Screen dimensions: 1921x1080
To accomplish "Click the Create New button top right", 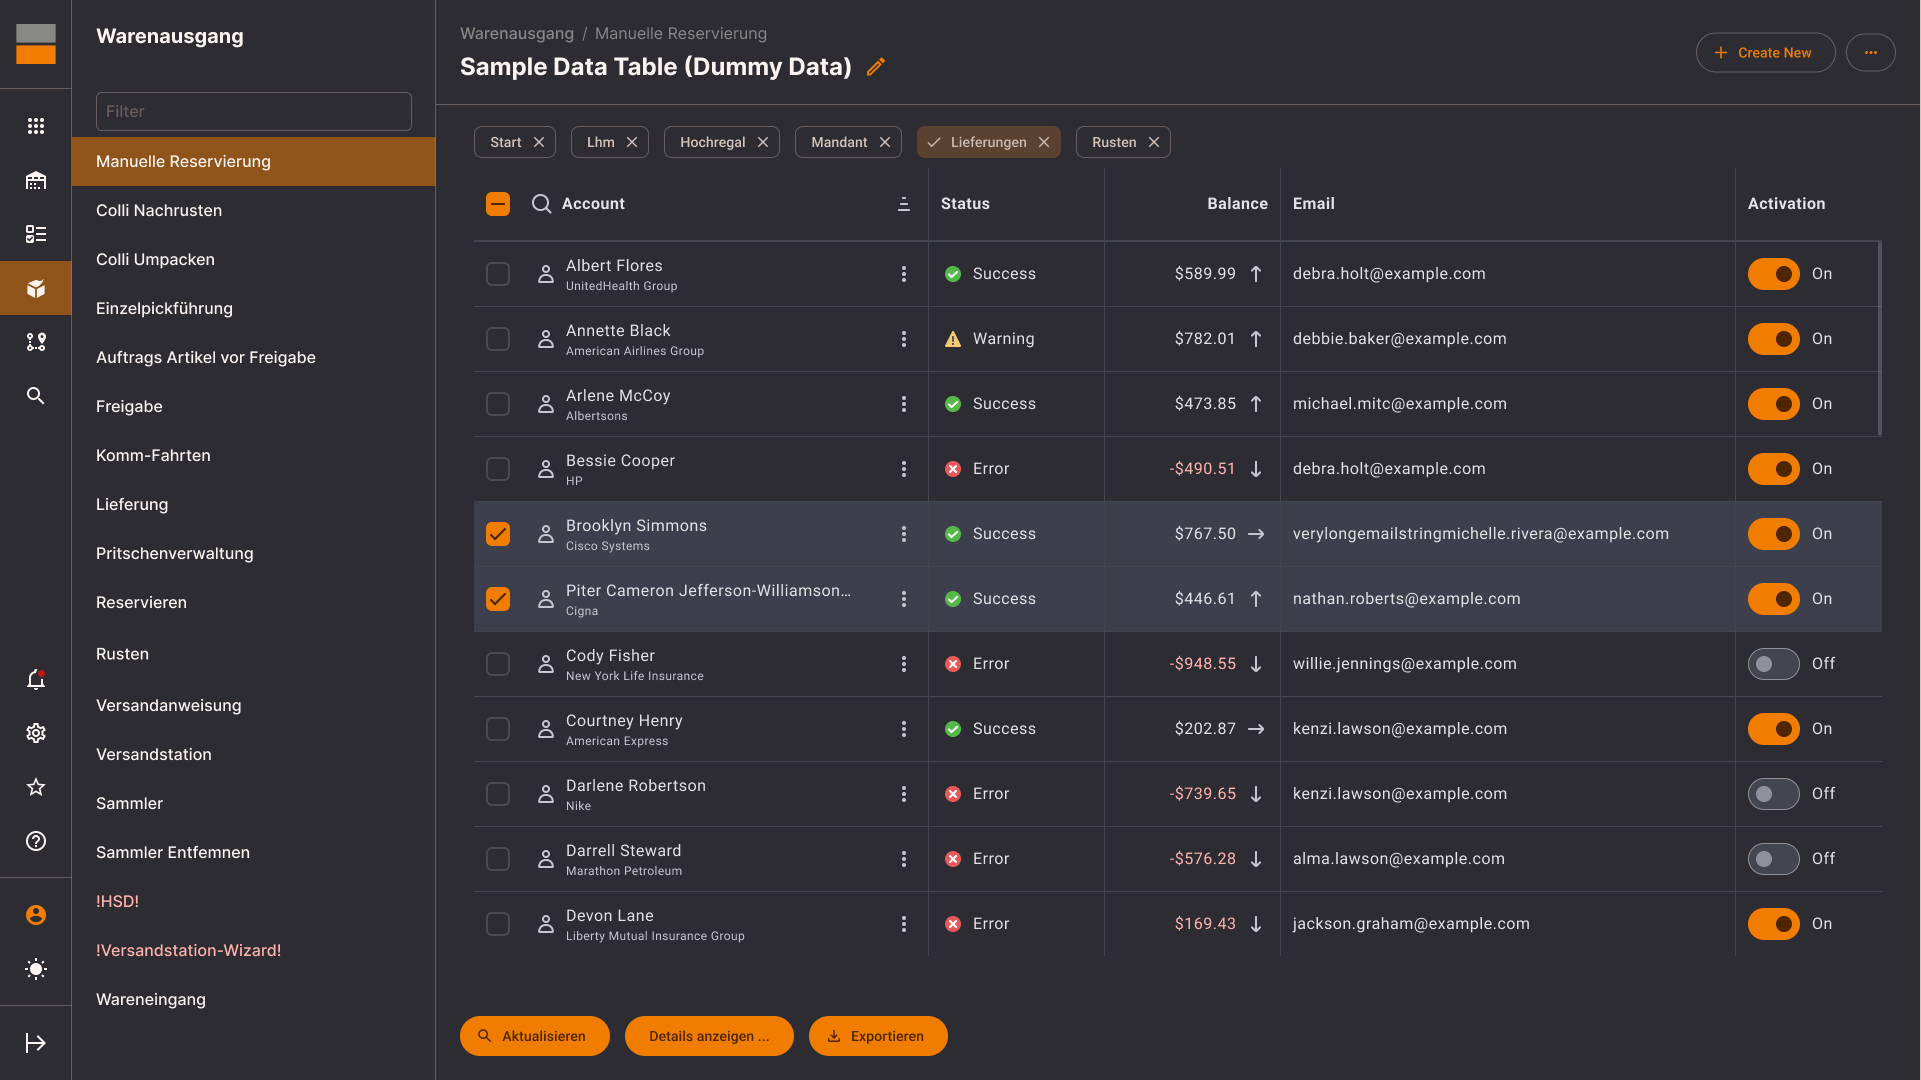I will [x=1765, y=53].
